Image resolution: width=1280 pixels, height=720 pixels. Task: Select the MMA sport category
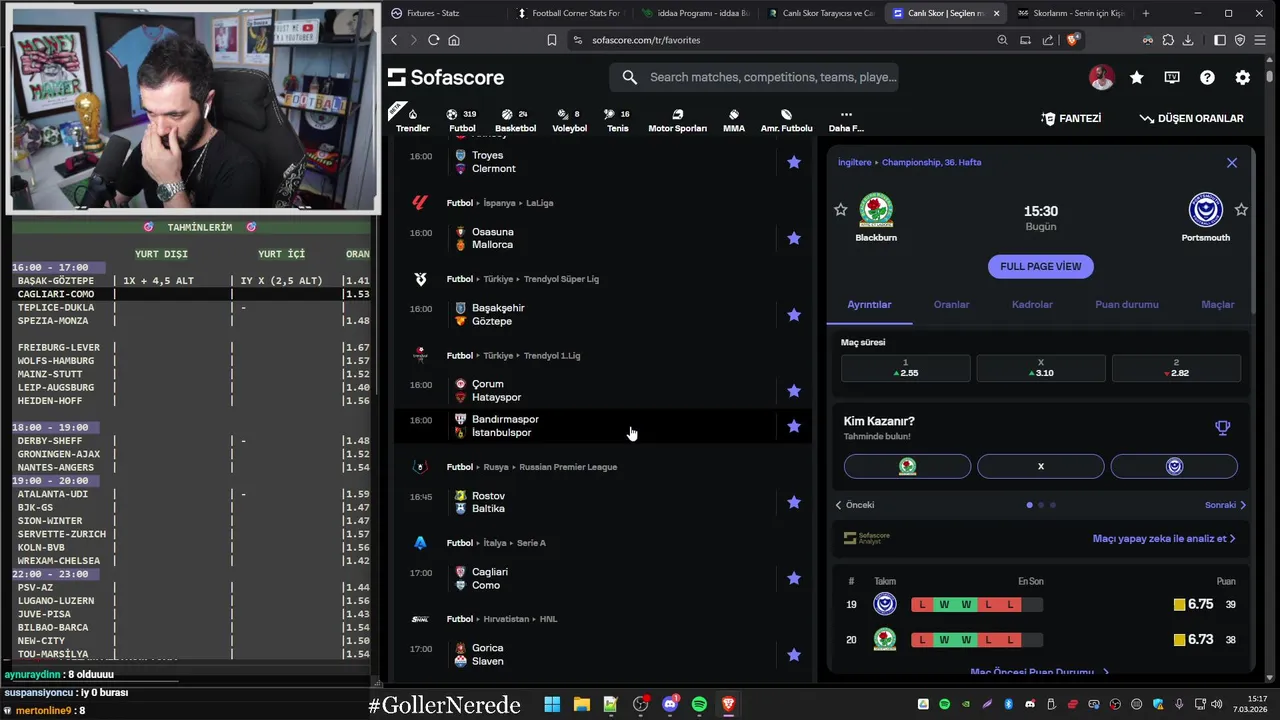point(734,120)
